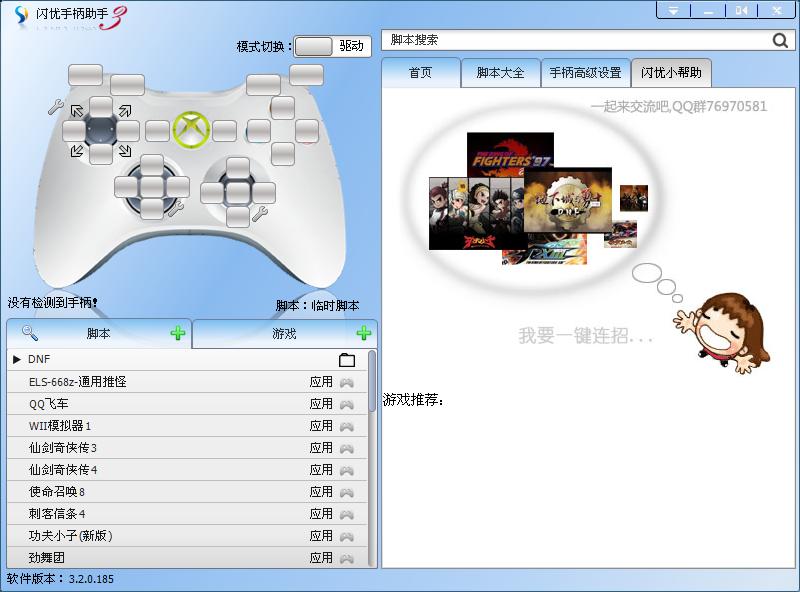The width and height of the screenshot is (800, 592).
Task: Add a new game with green plus
Action: point(363,333)
